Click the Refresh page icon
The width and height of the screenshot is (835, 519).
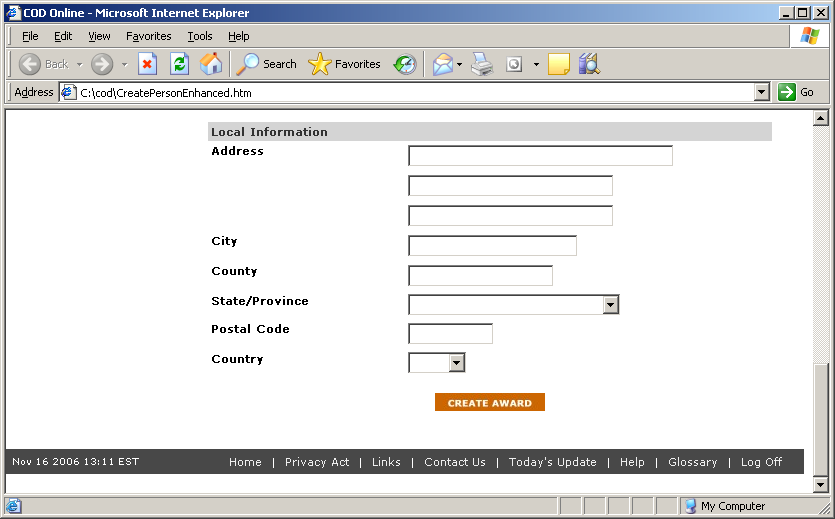(179, 64)
